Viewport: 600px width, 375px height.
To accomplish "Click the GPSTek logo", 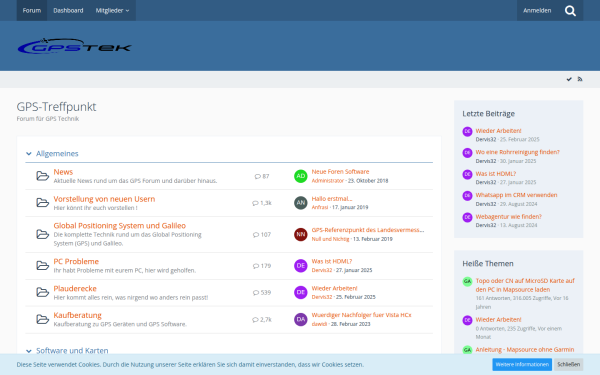I will point(75,46).
